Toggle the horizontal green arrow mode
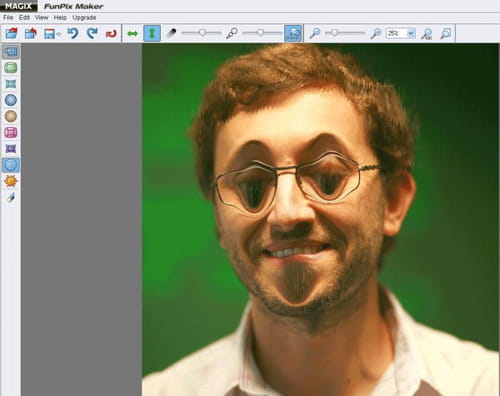The image size is (500, 396). pos(133,34)
